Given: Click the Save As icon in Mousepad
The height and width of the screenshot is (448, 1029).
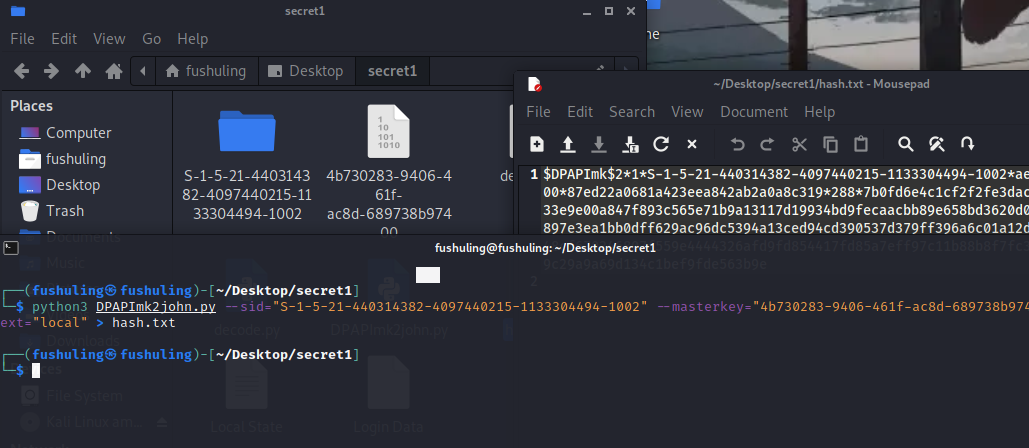Looking at the screenshot, I should pyautogui.click(x=630, y=144).
